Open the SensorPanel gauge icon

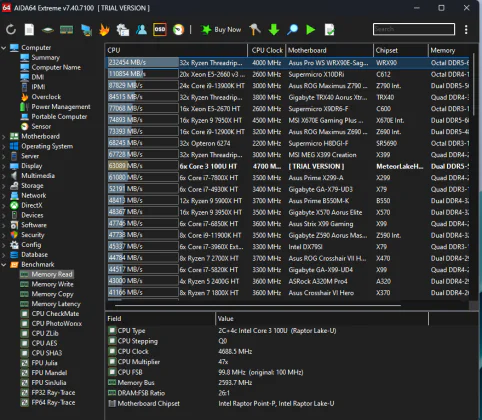179,30
